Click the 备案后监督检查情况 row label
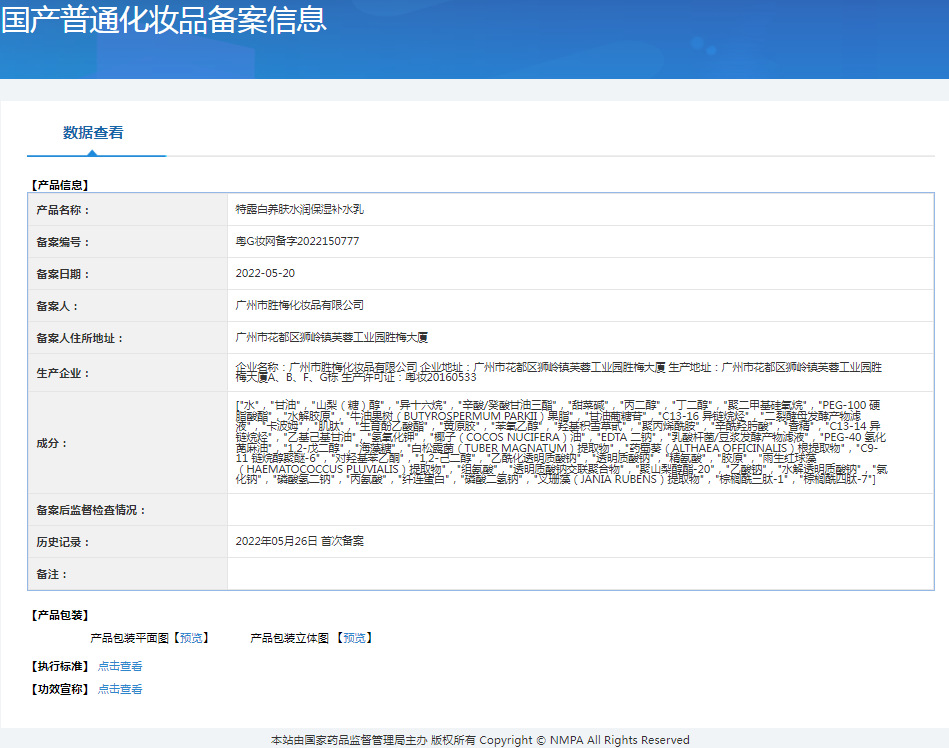The image size is (949, 748). pos(91,510)
